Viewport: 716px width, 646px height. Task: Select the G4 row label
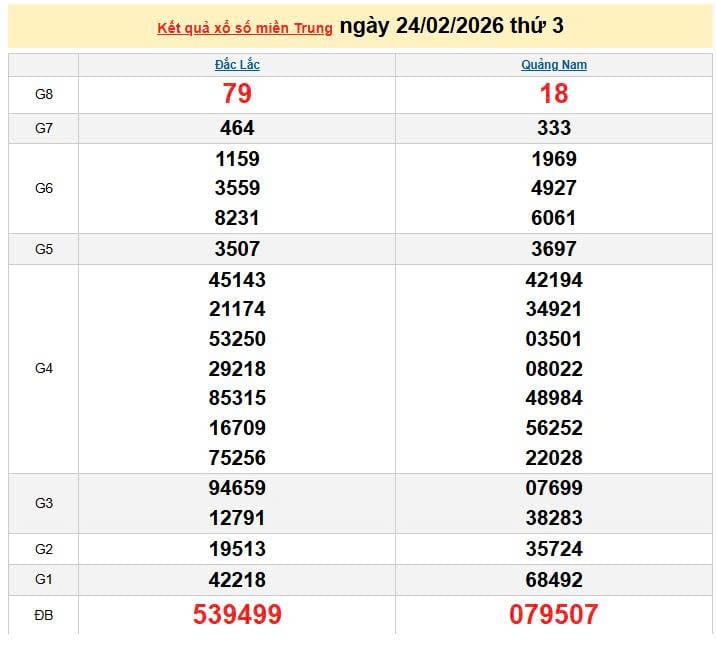tap(44, 368)
